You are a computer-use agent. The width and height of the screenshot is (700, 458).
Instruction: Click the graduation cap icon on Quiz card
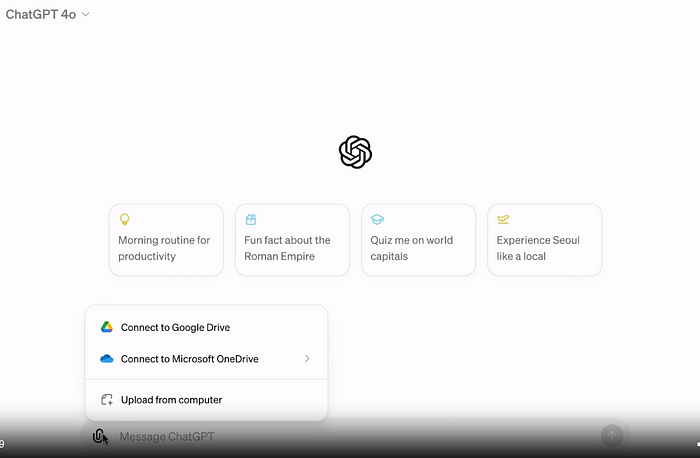coord(377,219)
